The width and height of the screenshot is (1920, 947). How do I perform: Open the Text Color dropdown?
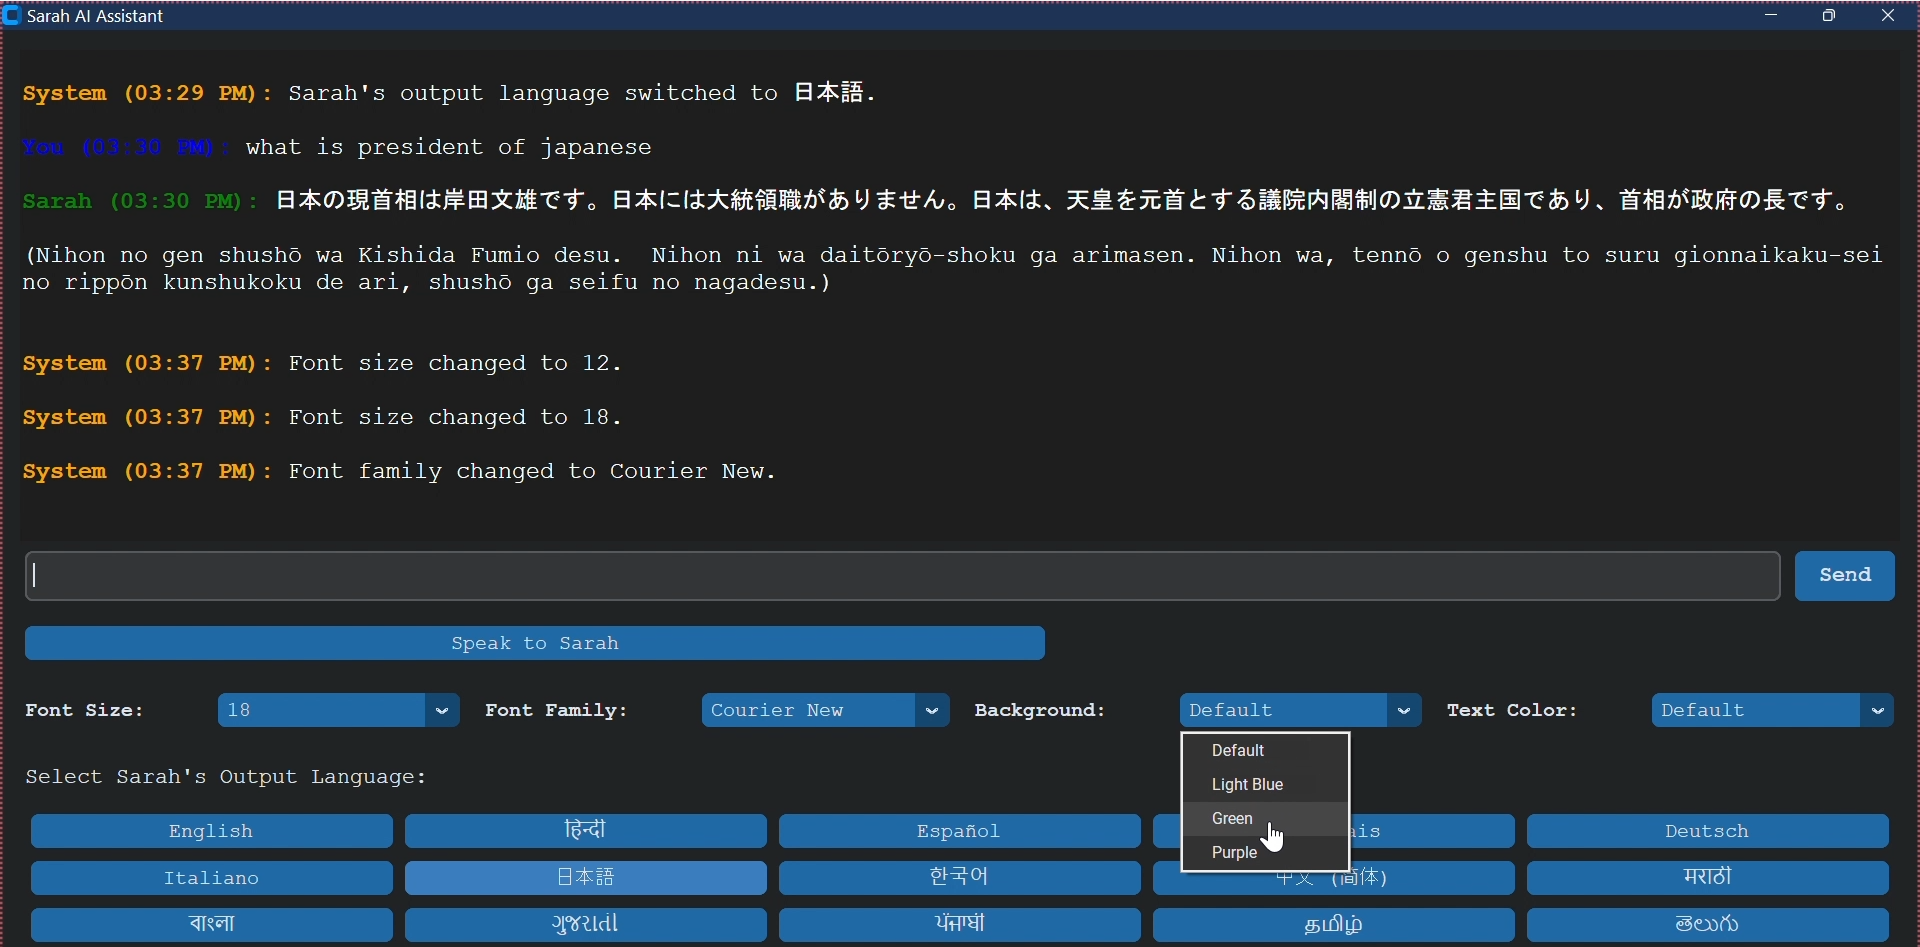tap(1773, 711)
